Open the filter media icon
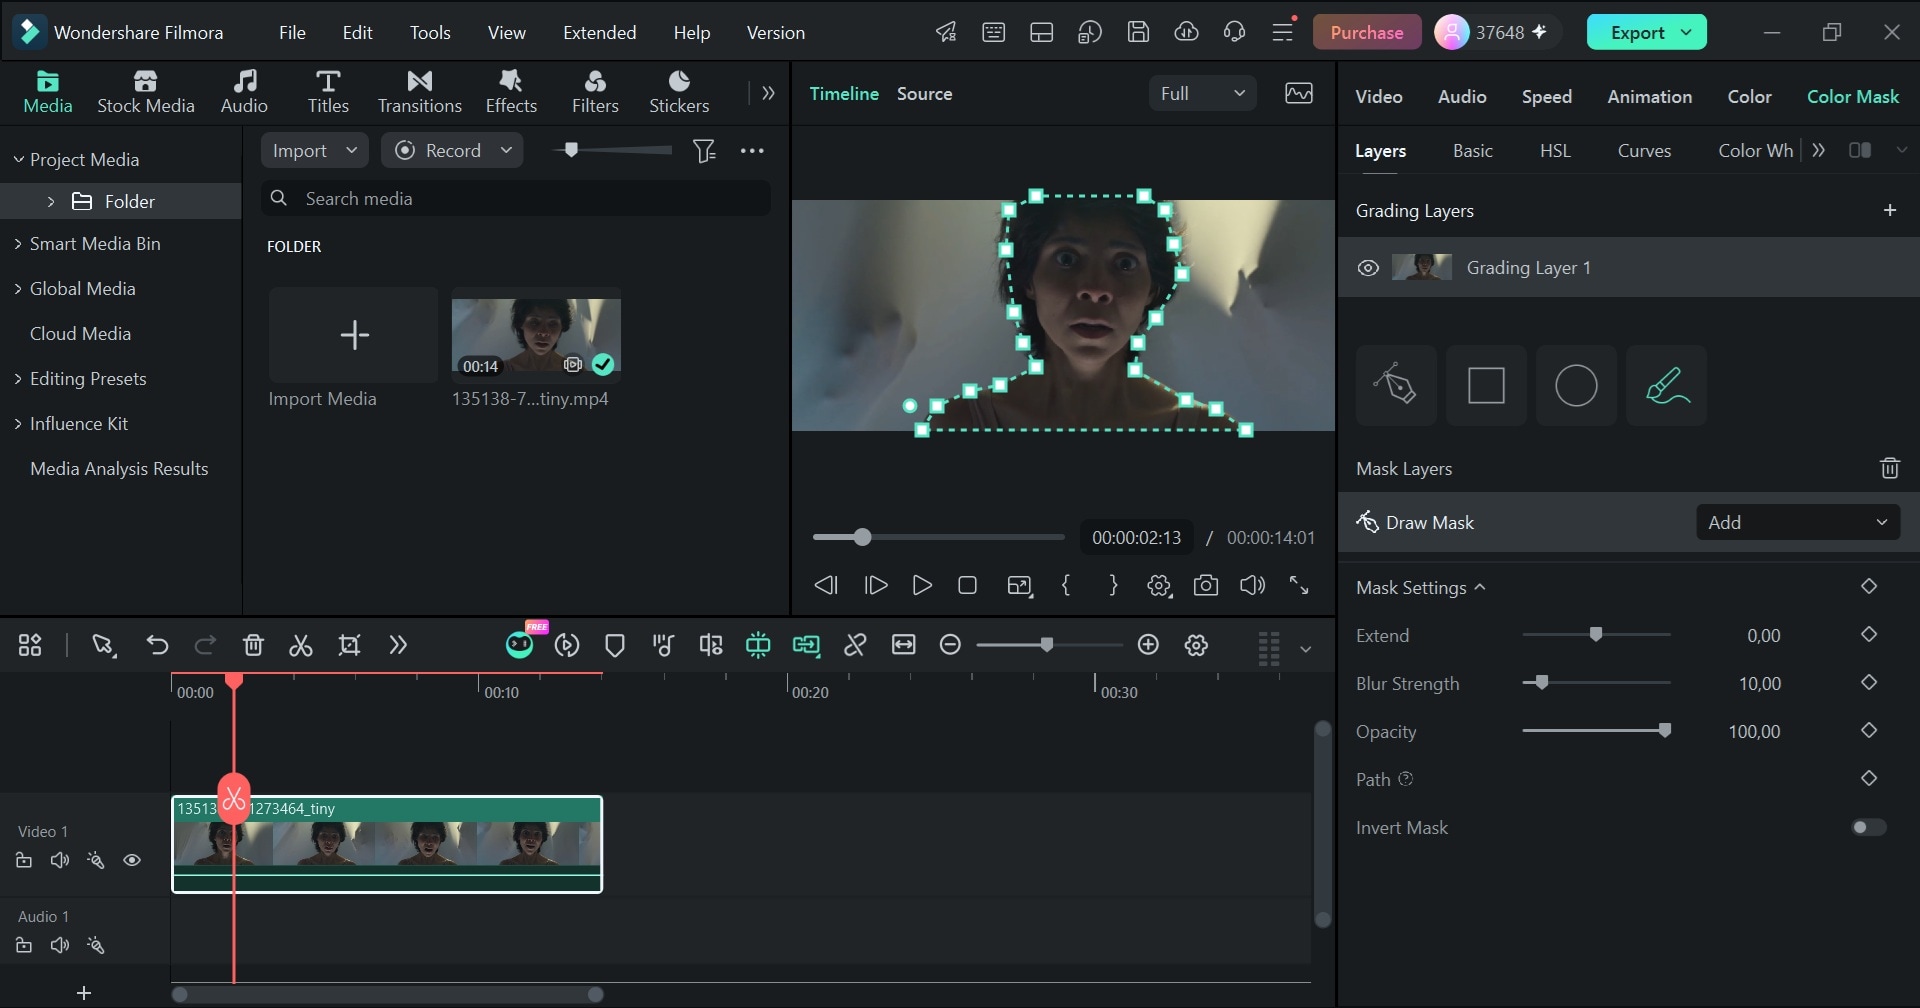 click(704, 151)
